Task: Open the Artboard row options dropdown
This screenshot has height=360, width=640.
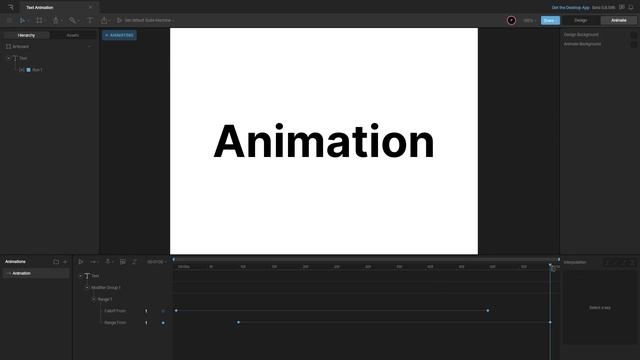Action: (89, 47)
